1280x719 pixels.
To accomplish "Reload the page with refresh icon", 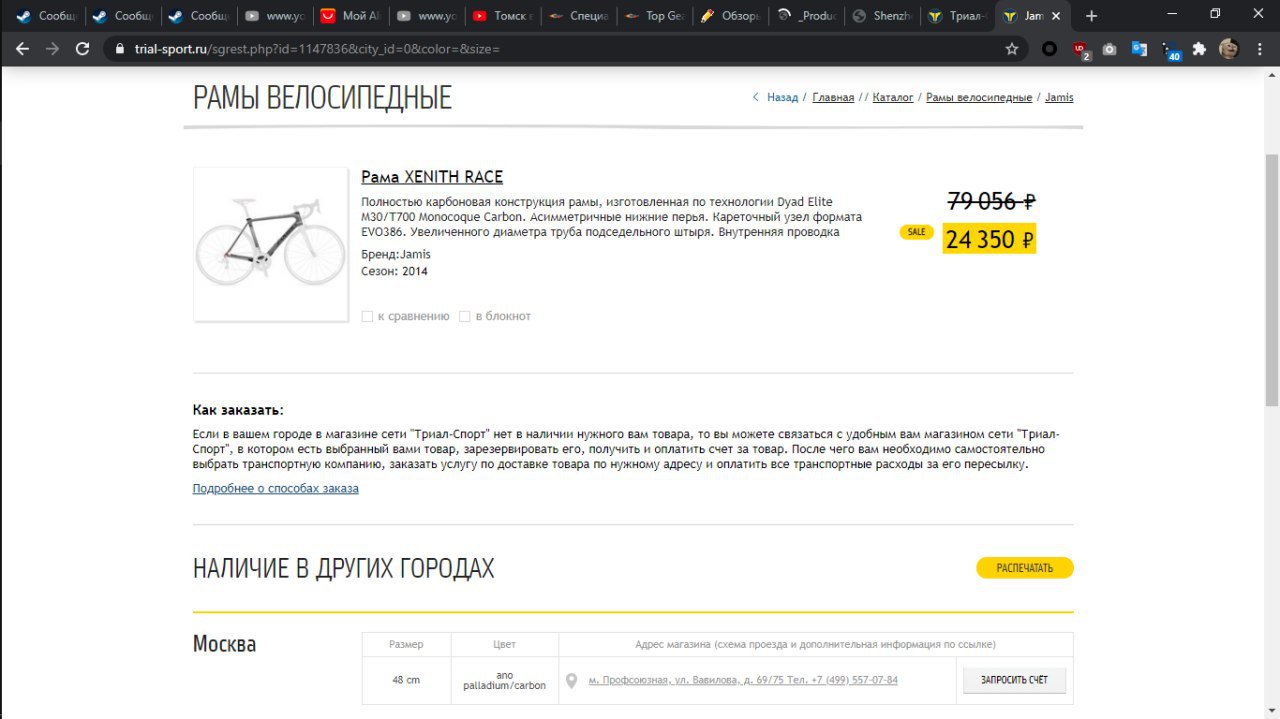I will [83, 48].
